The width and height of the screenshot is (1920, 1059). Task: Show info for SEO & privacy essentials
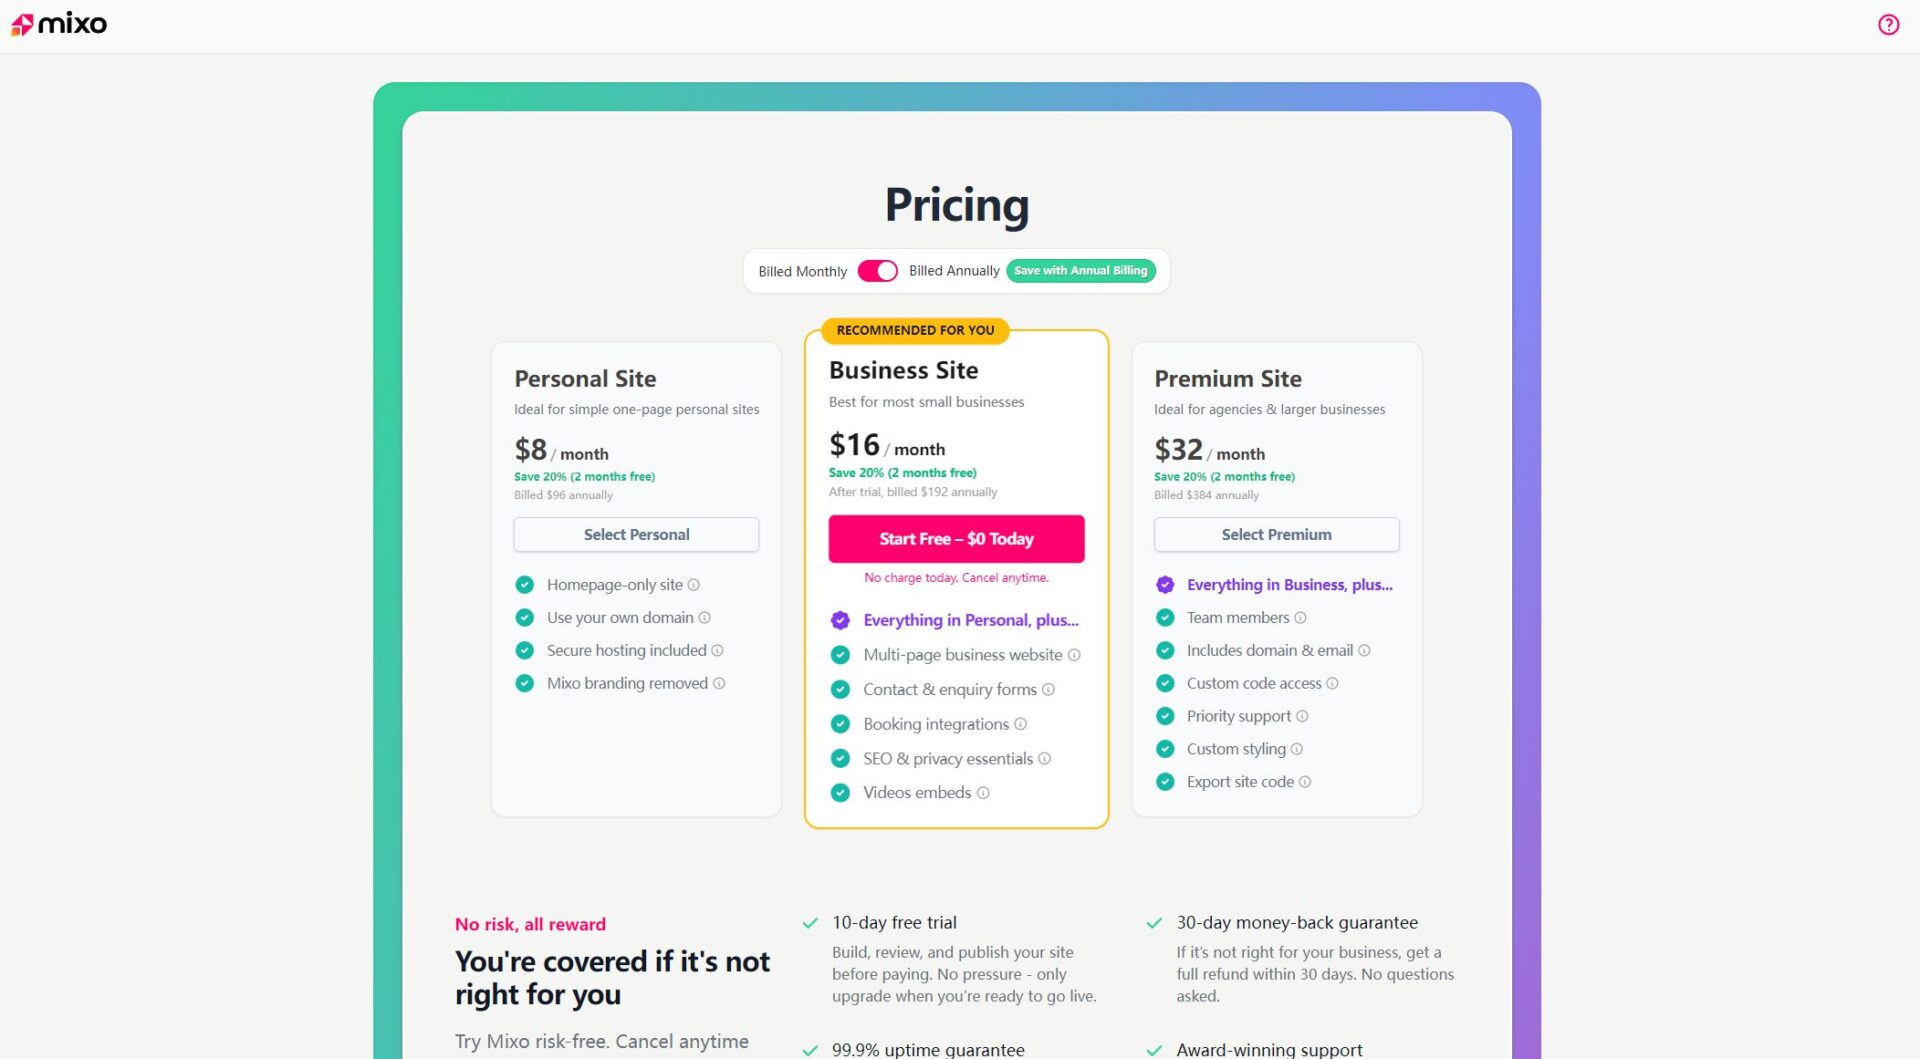click(1045, 759)
